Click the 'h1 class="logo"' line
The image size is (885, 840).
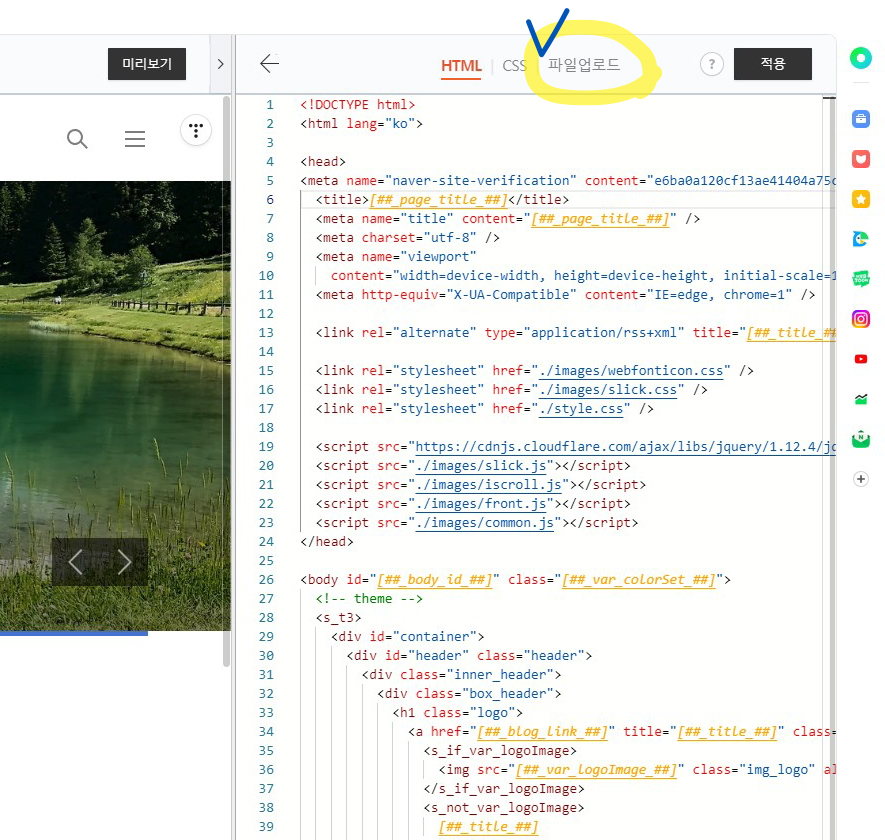(458, 713)
